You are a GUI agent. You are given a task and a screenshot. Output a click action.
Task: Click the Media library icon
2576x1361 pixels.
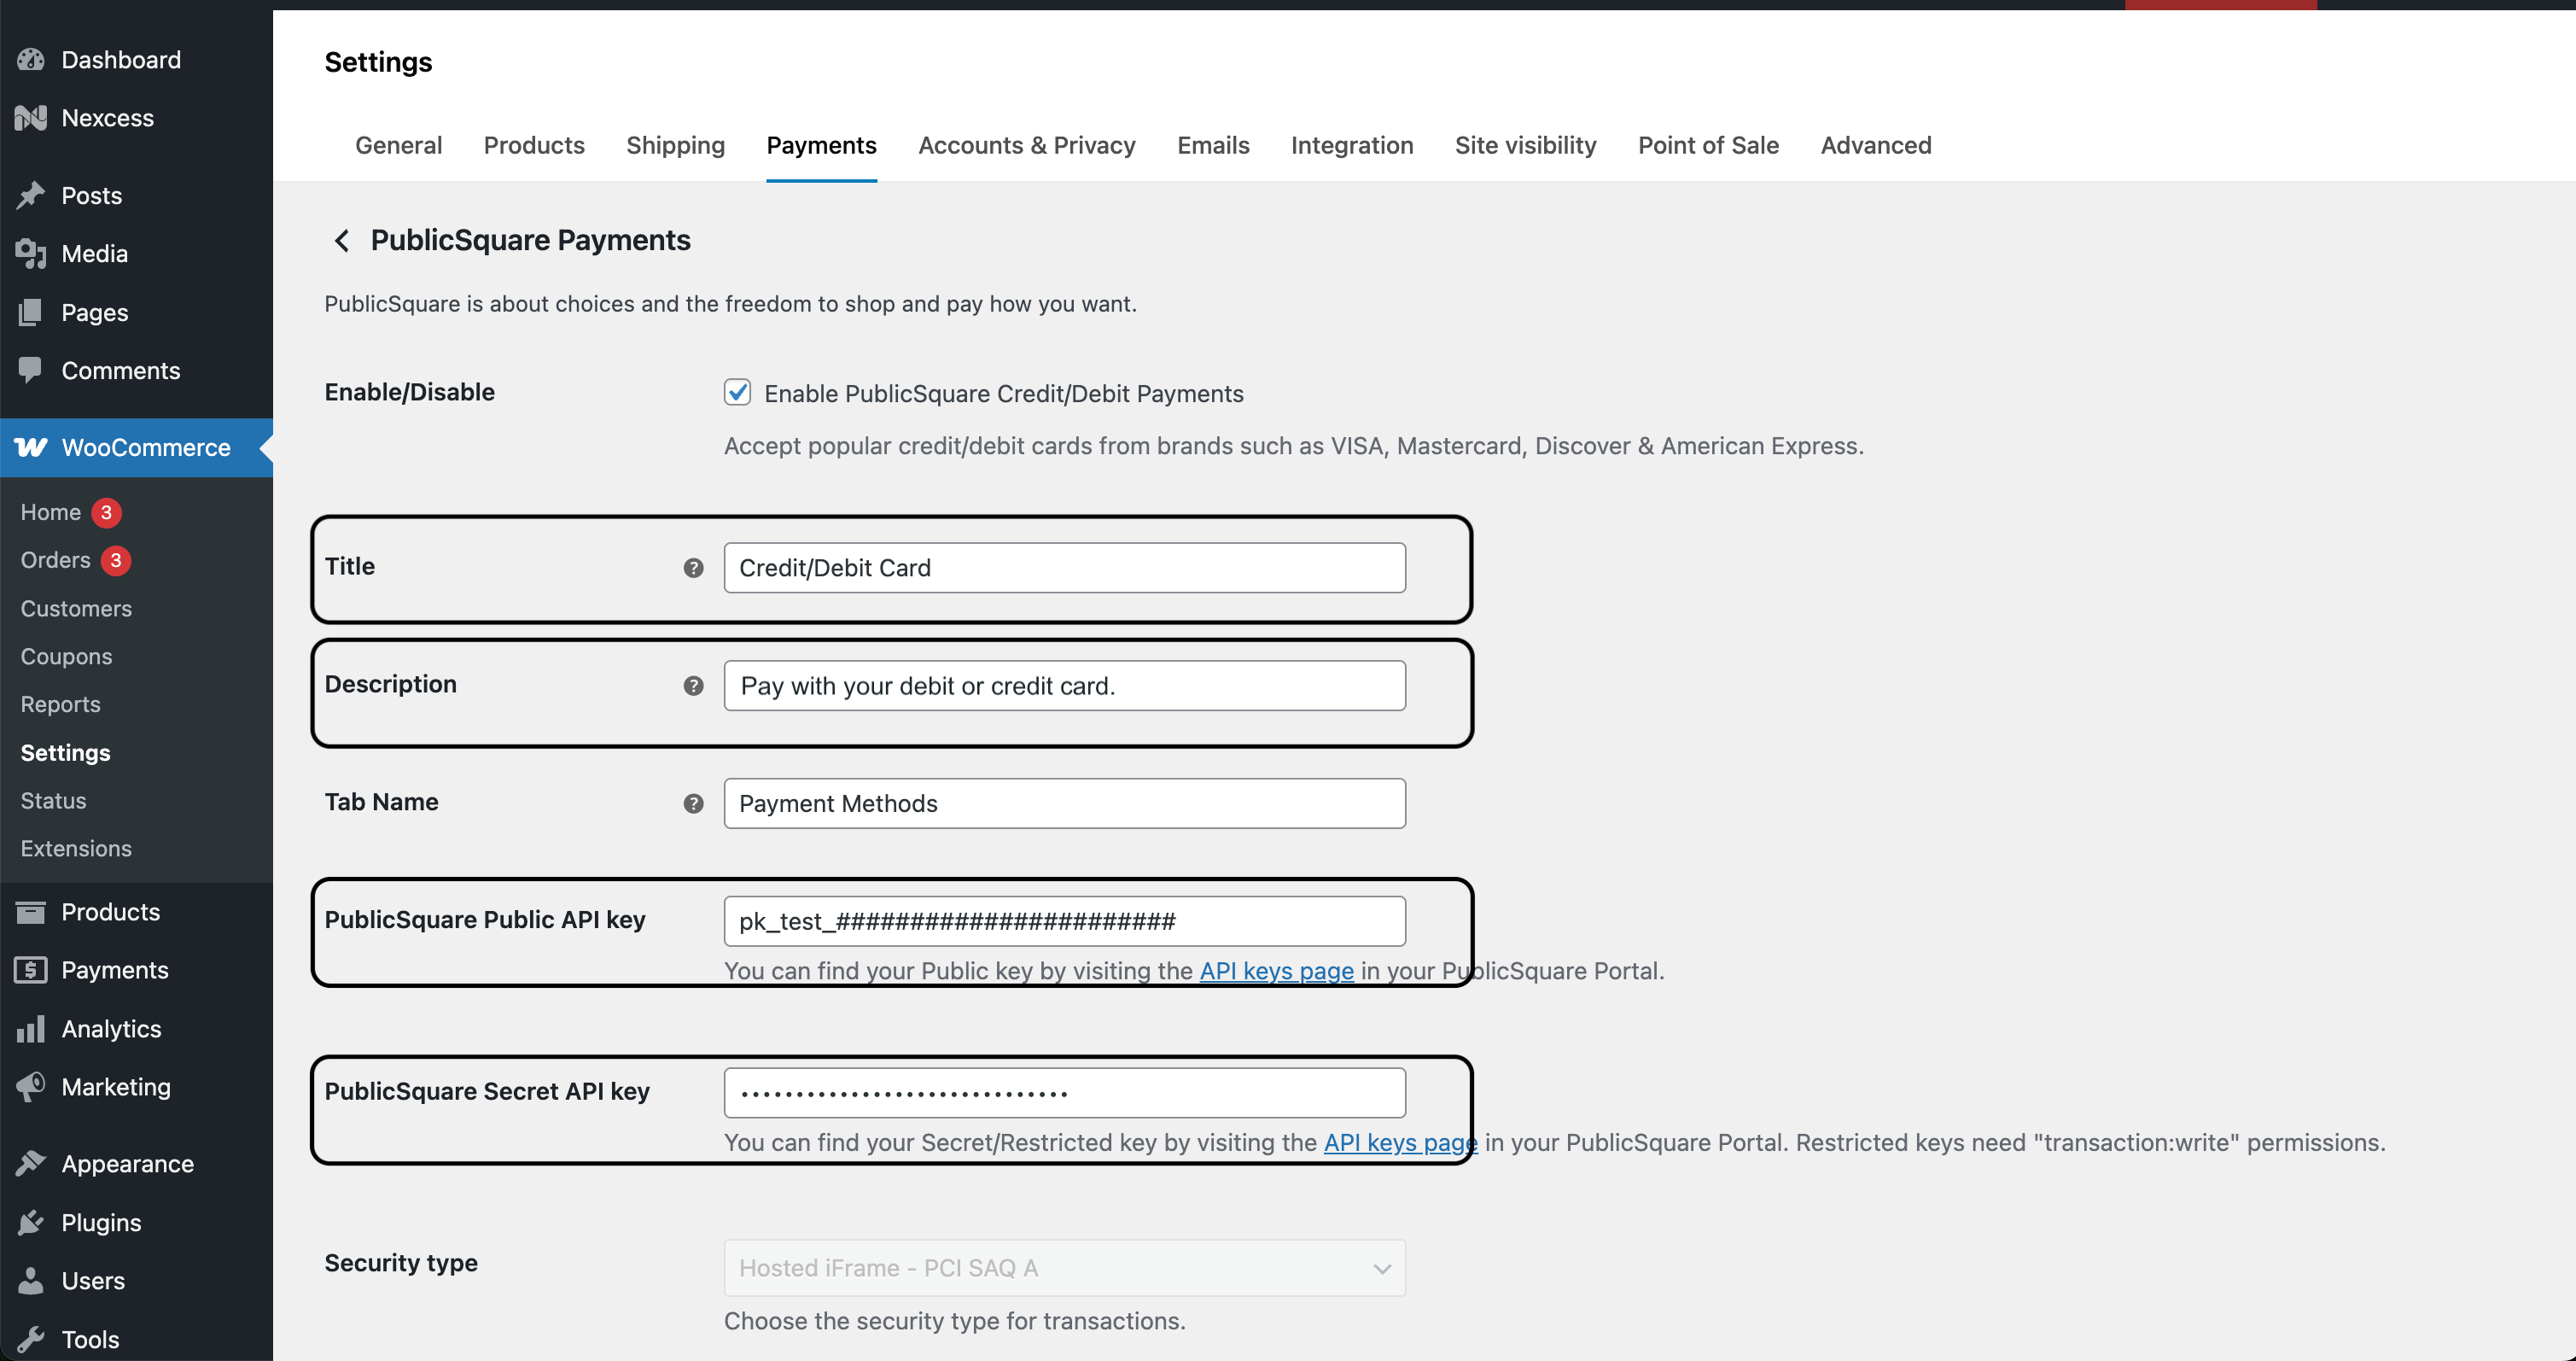point(31,254)
